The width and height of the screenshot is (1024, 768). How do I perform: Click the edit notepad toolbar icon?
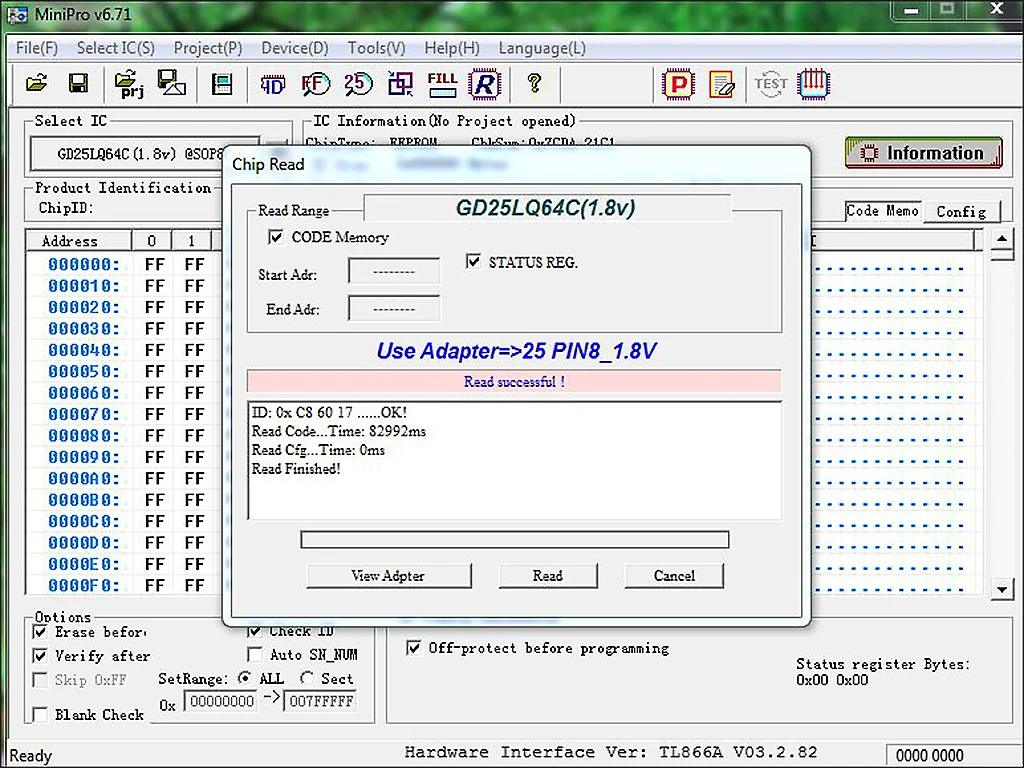pos(722,84)
